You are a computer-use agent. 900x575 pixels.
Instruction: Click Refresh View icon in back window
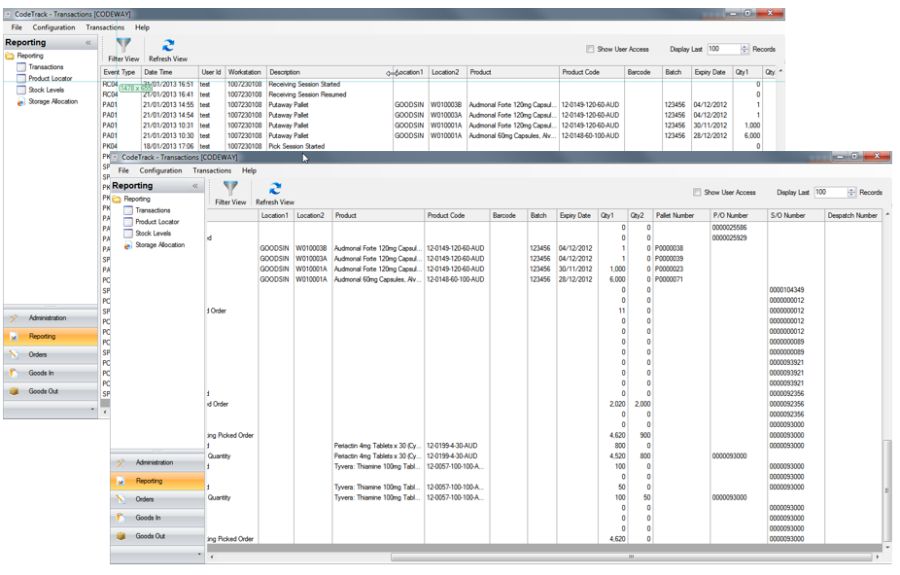(168, 46)
